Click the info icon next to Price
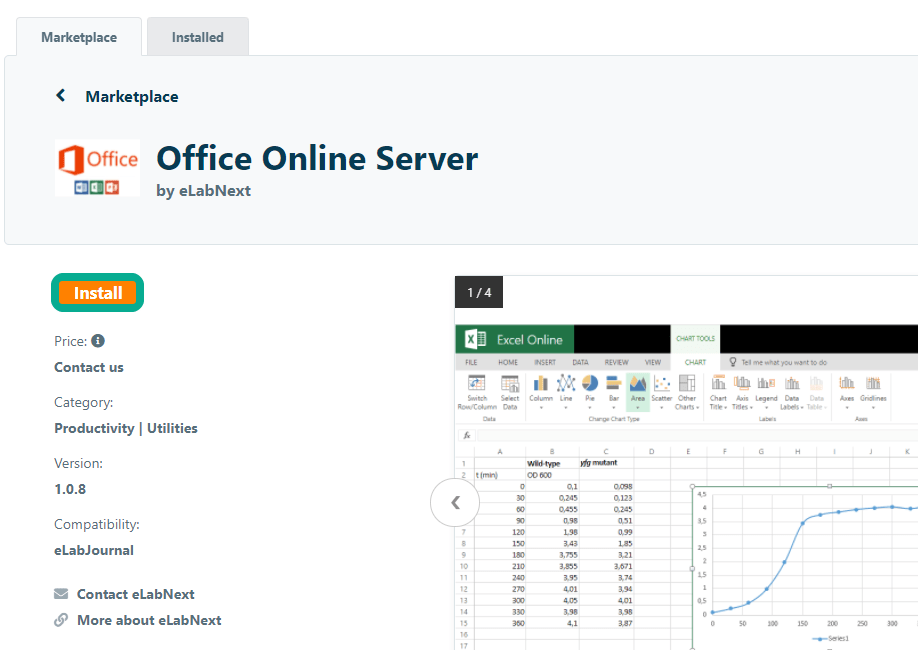Screen dimensions: 918x650 click(97, 341)
